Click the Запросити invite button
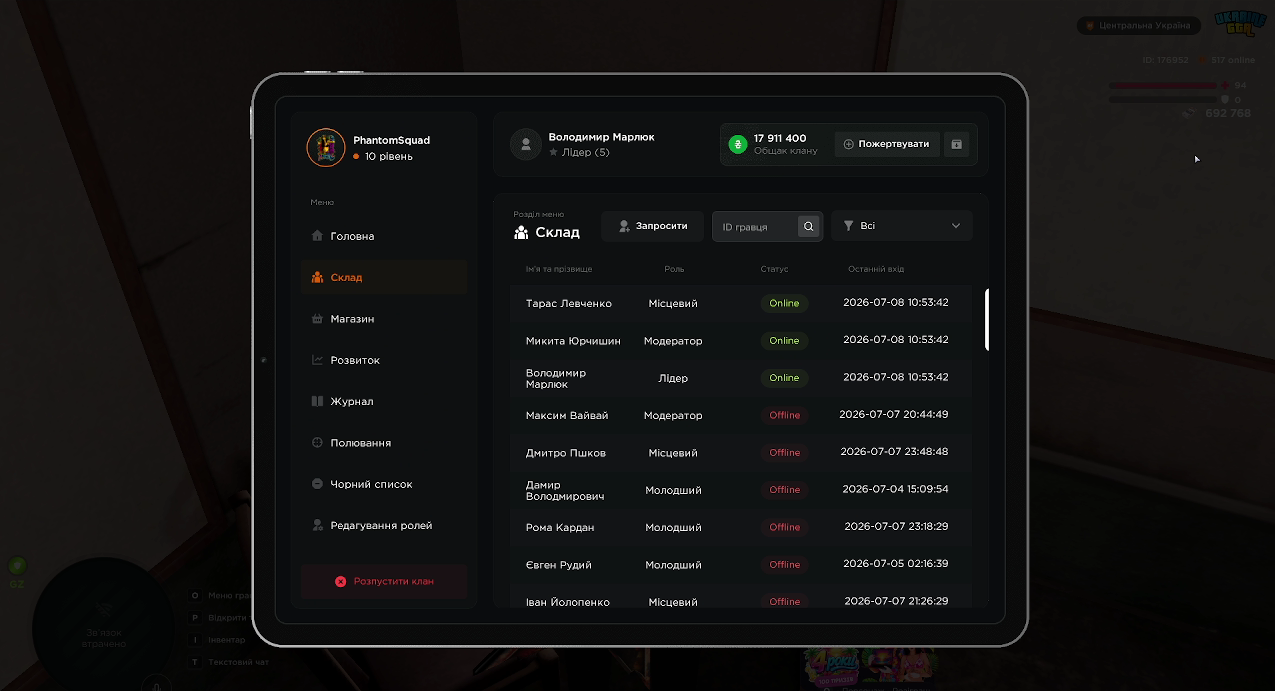Screen dimensions: 1275x691 pyautogui.click(x=652, y=226)
